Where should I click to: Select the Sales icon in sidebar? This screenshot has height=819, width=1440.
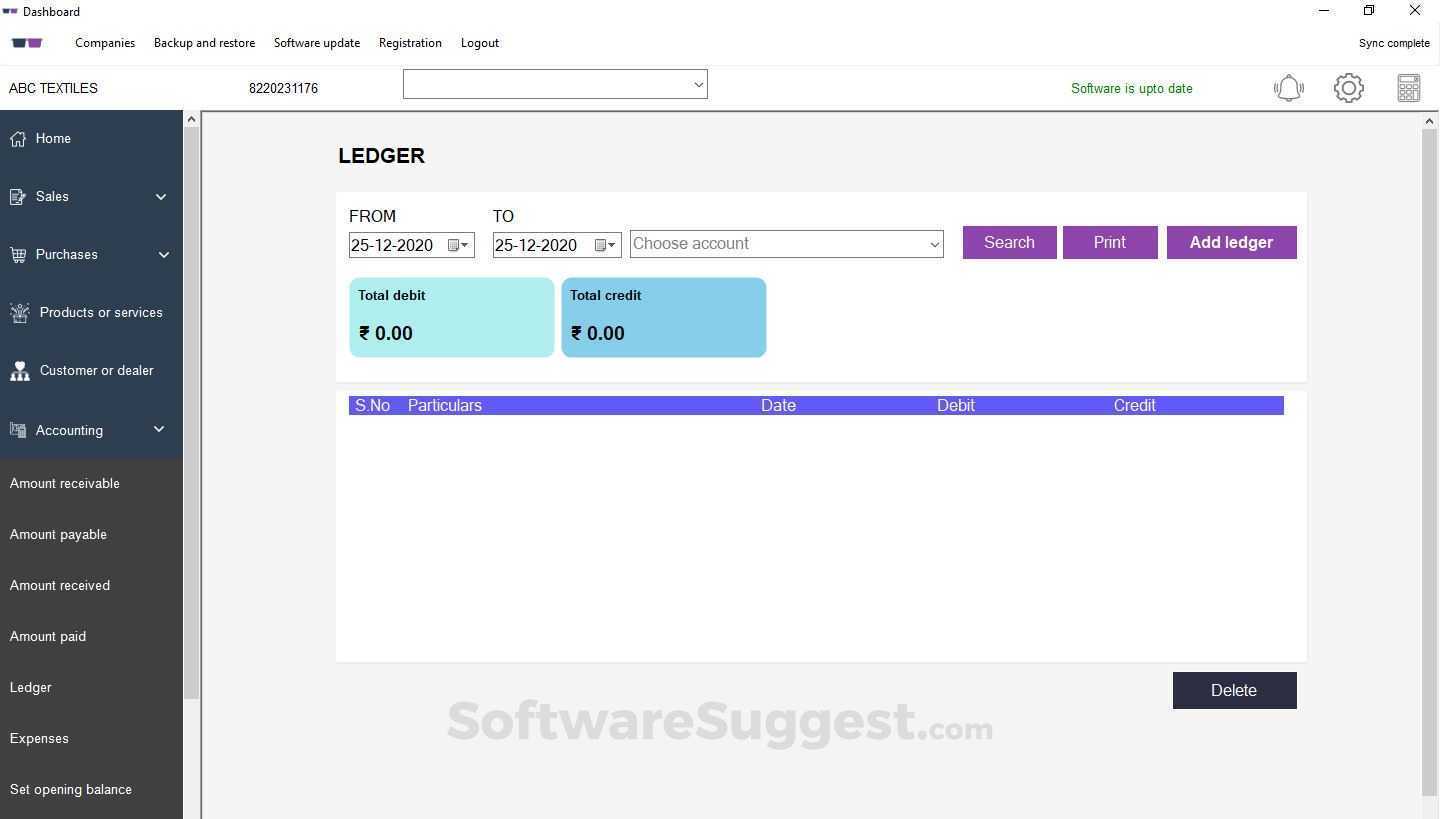[x=18, y=196]
